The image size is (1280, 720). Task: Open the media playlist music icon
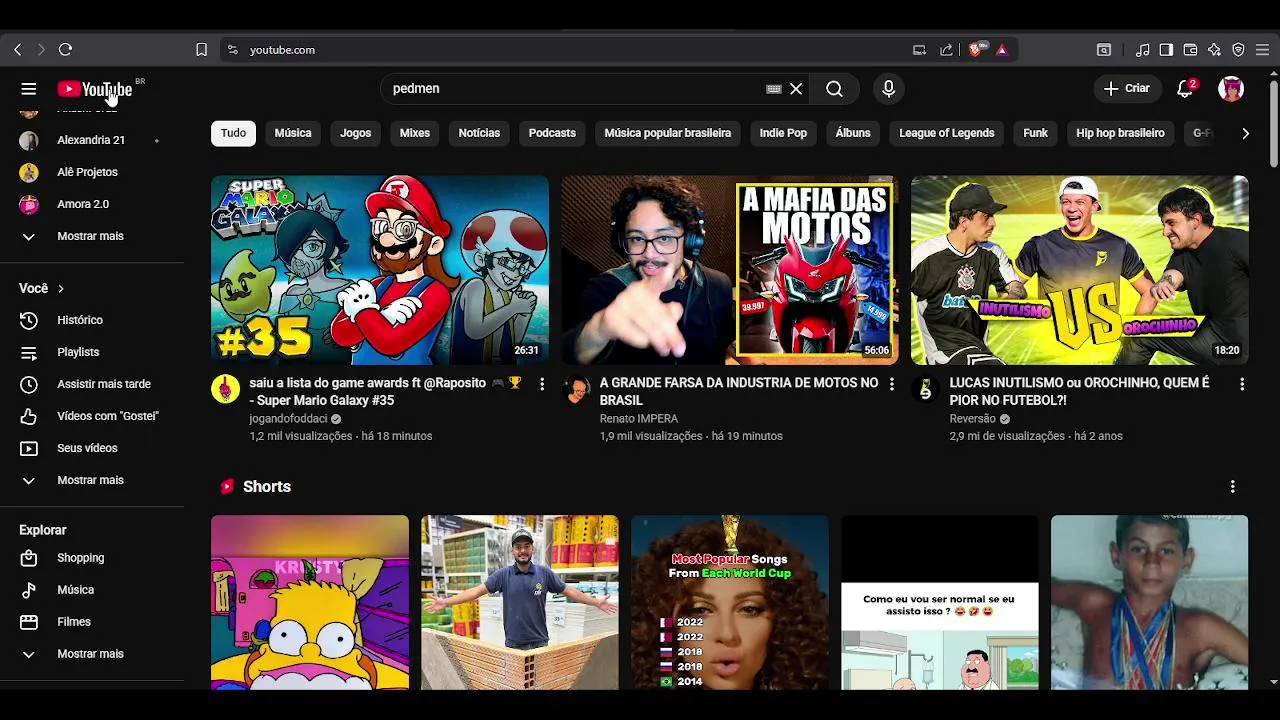[x=1142, y=50]
